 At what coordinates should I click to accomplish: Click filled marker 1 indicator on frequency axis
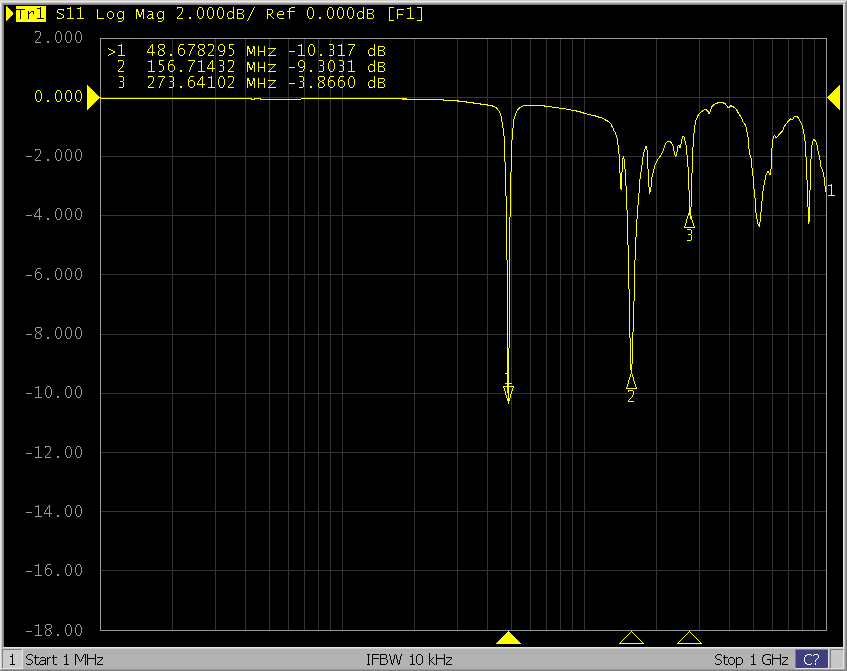pos(509,638)
